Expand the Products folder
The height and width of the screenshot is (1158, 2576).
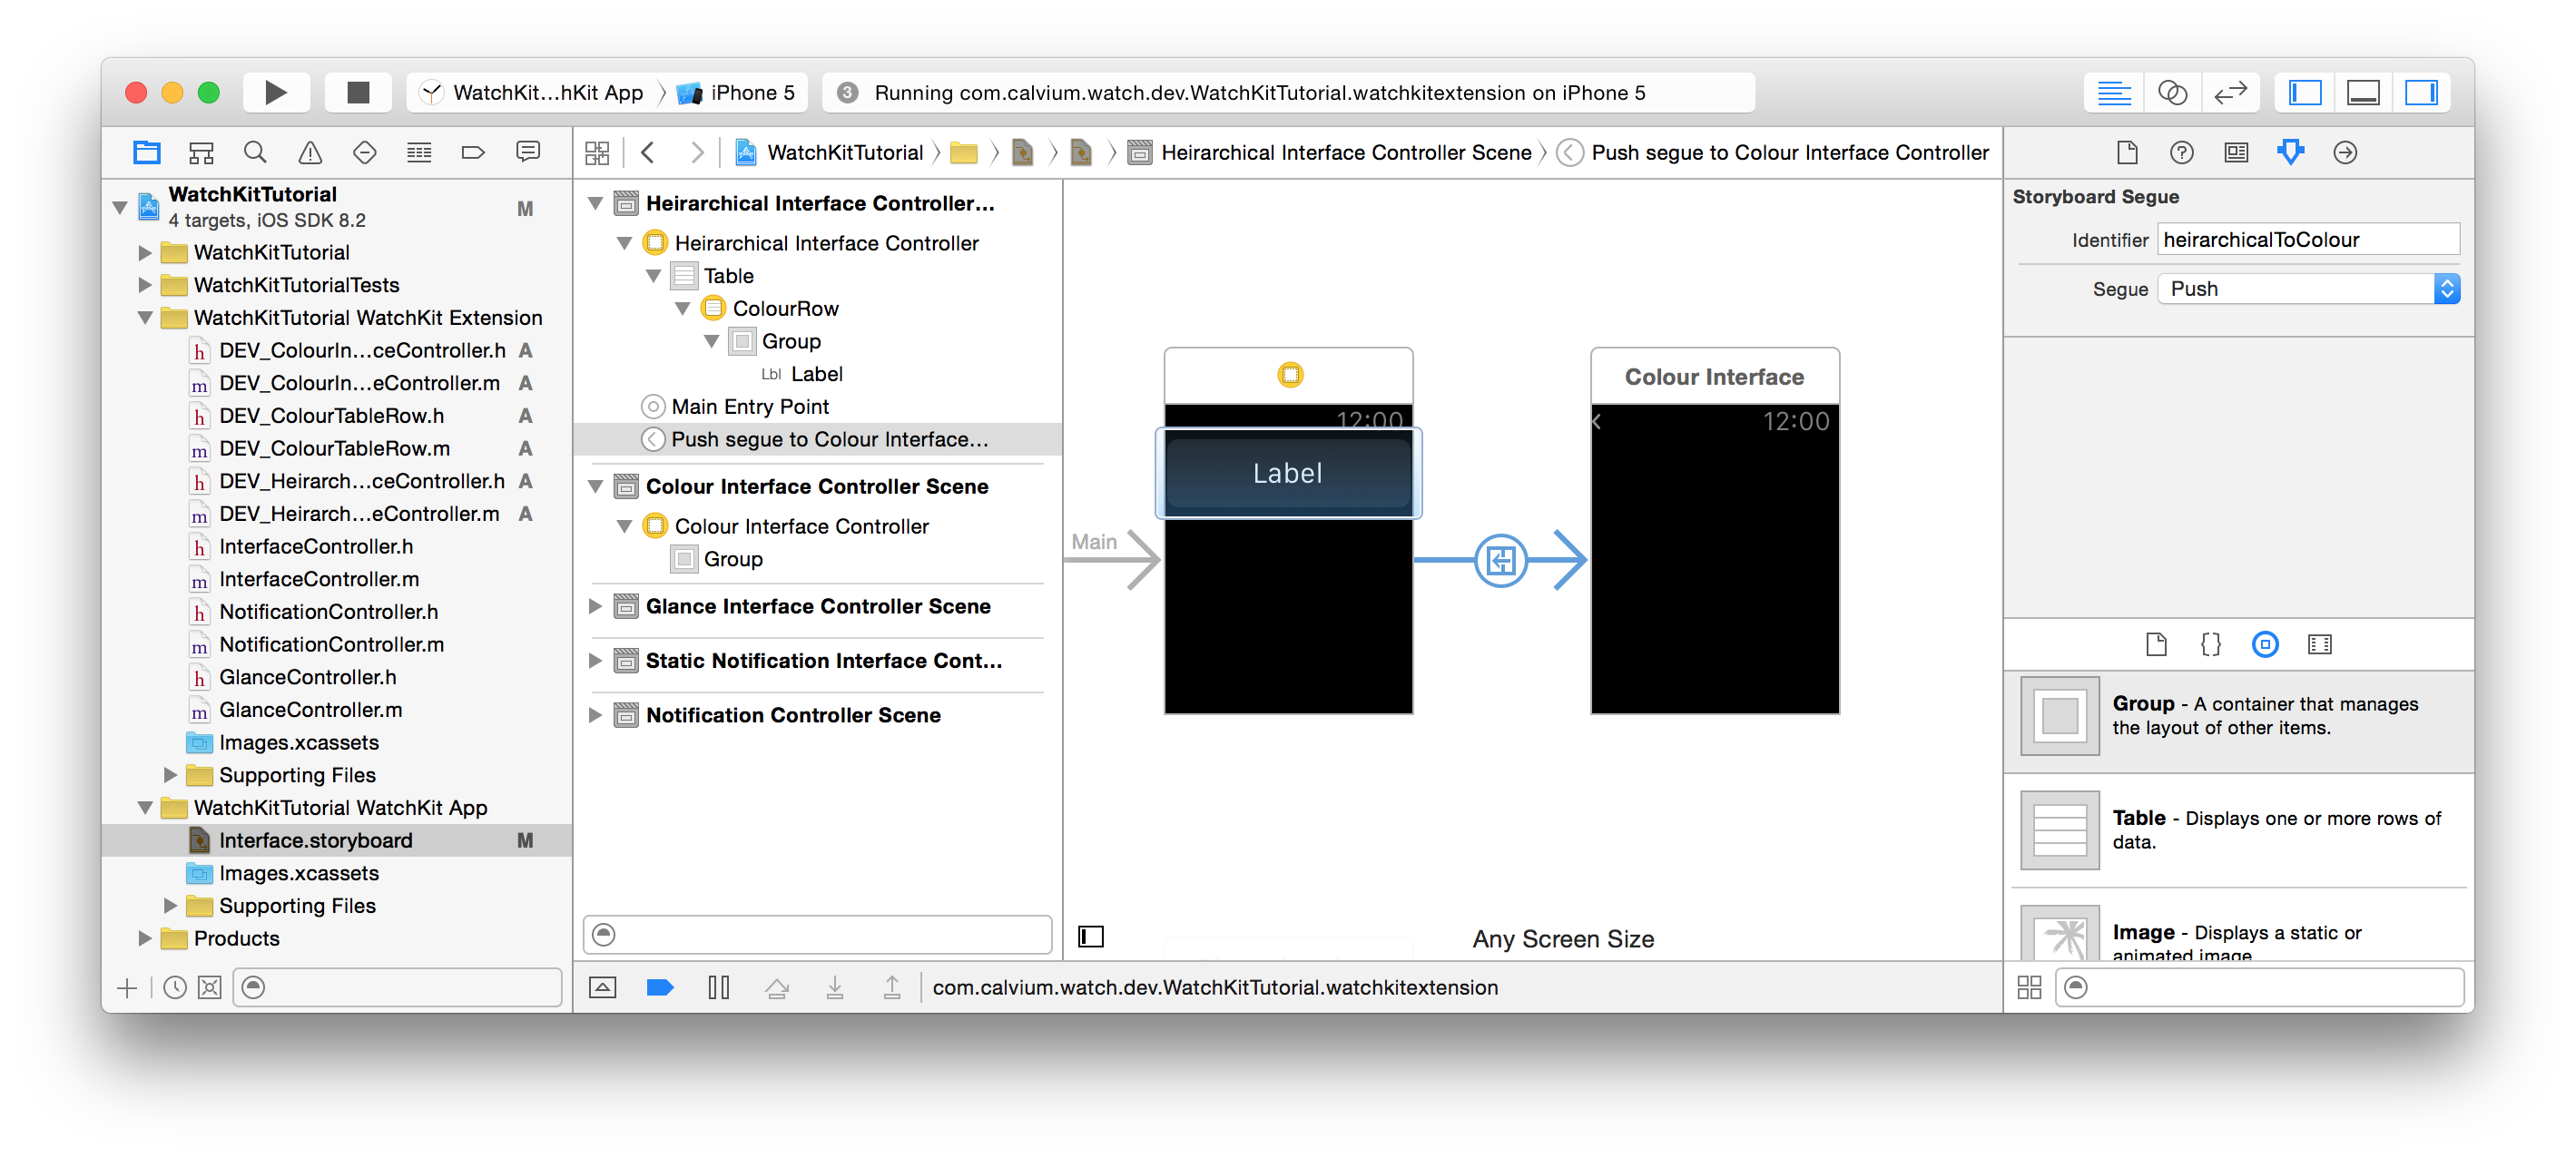coord(145,939)
